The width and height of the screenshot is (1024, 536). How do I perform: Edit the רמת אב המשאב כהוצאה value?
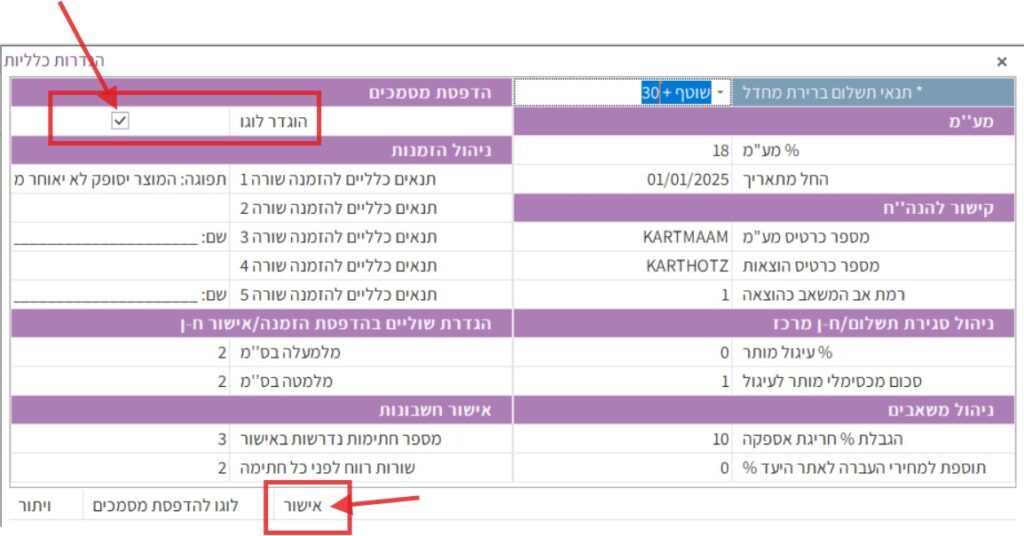tap(622, 295)
